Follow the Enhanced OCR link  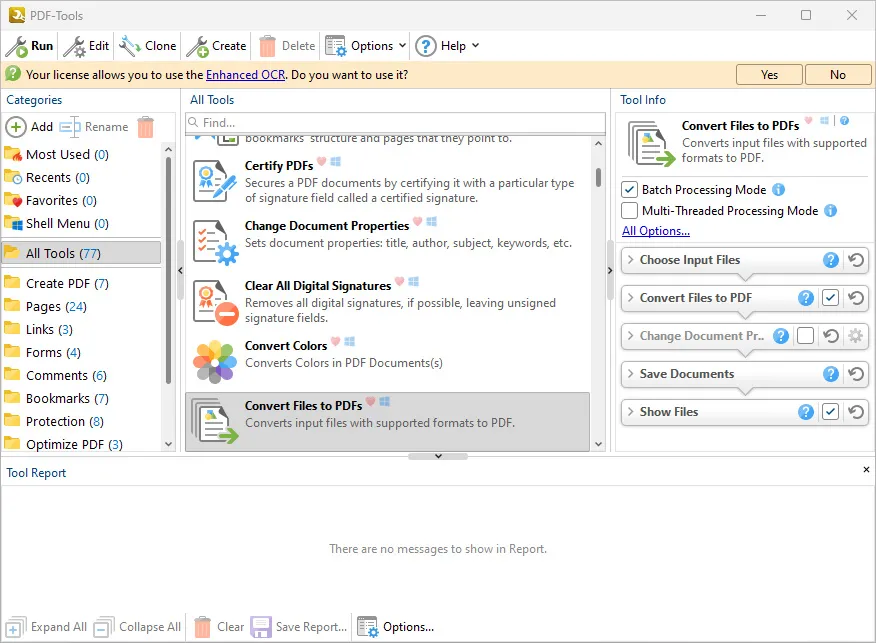(245, 75)
